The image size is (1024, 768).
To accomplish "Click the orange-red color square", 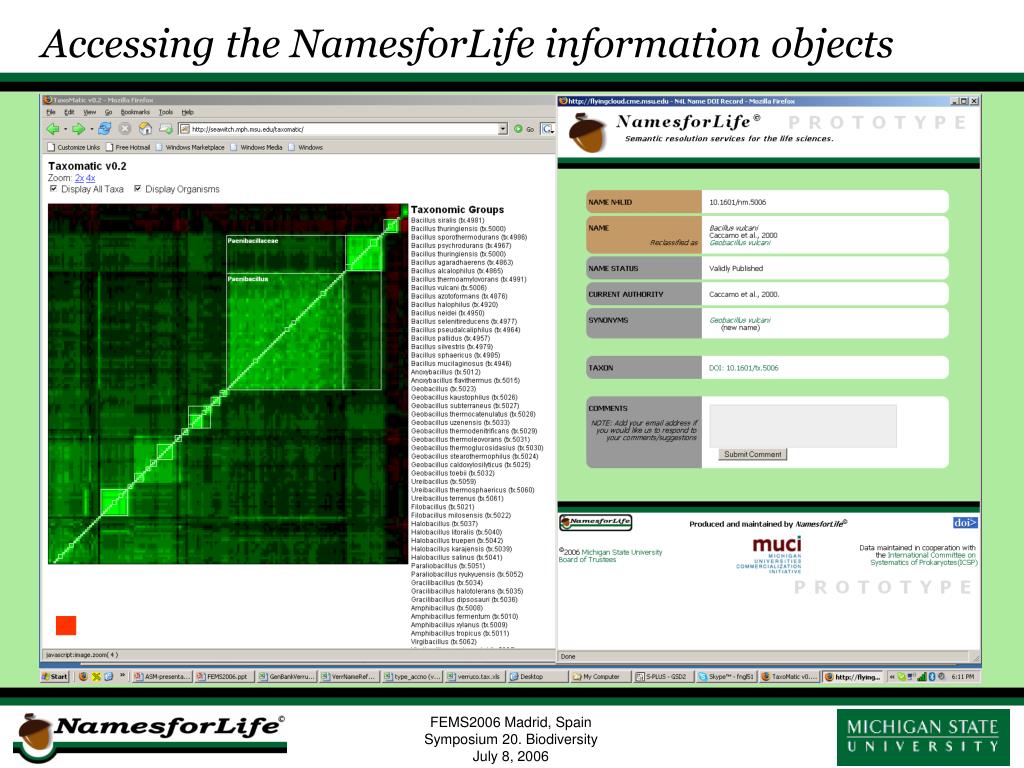I will [x=66, y=625].
